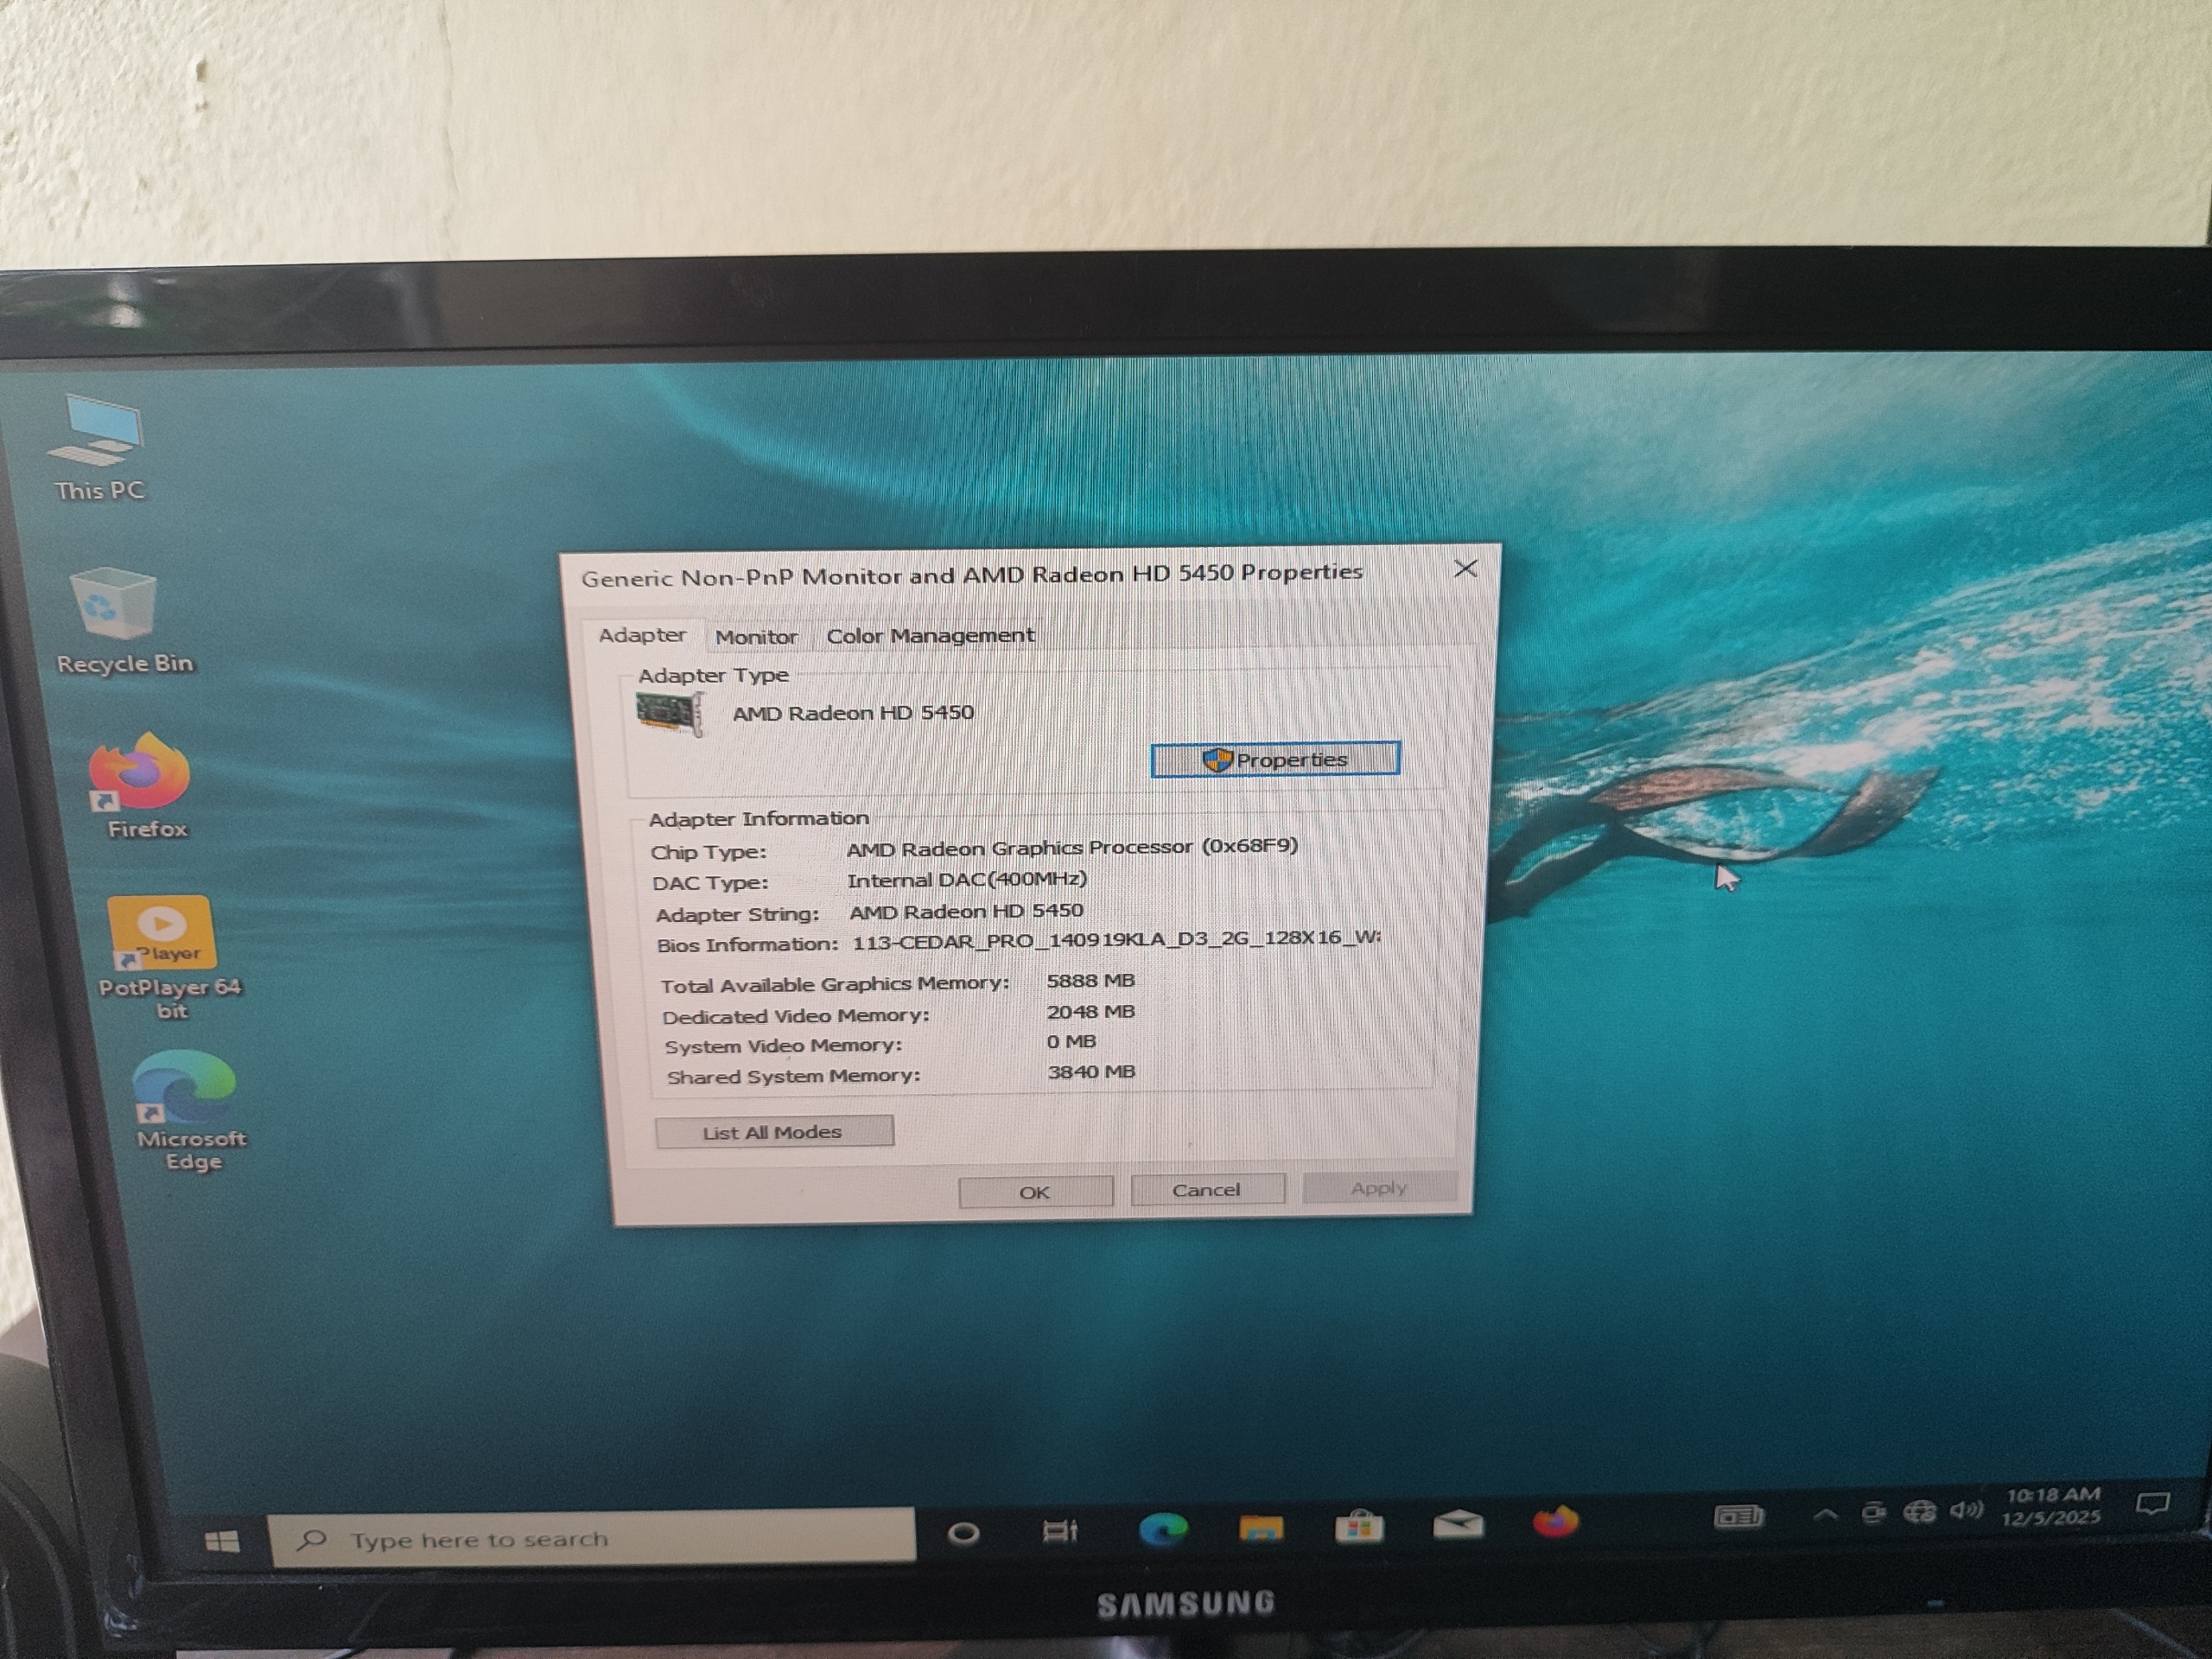Click the 'Shared System Memory:' label
Screen dimensions: 2212x1659
pos(793,1077)
